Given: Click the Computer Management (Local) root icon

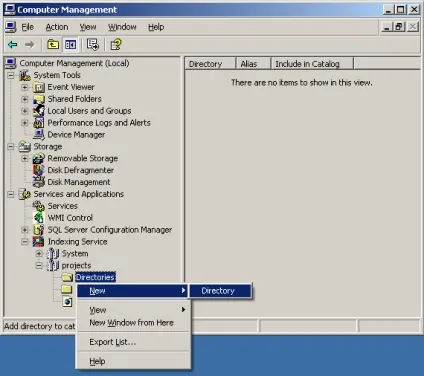Looking at the screenshot, I should tap(11, 63).
